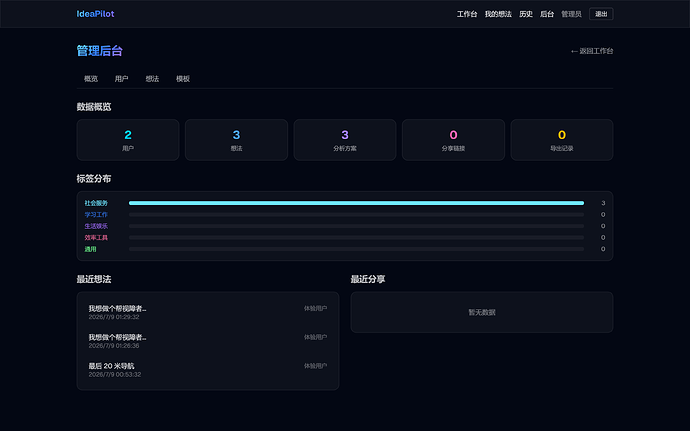Go to 我的想法 in the navigation bar
This screenshot has height=431, width=690.
[x=498, y=14]
